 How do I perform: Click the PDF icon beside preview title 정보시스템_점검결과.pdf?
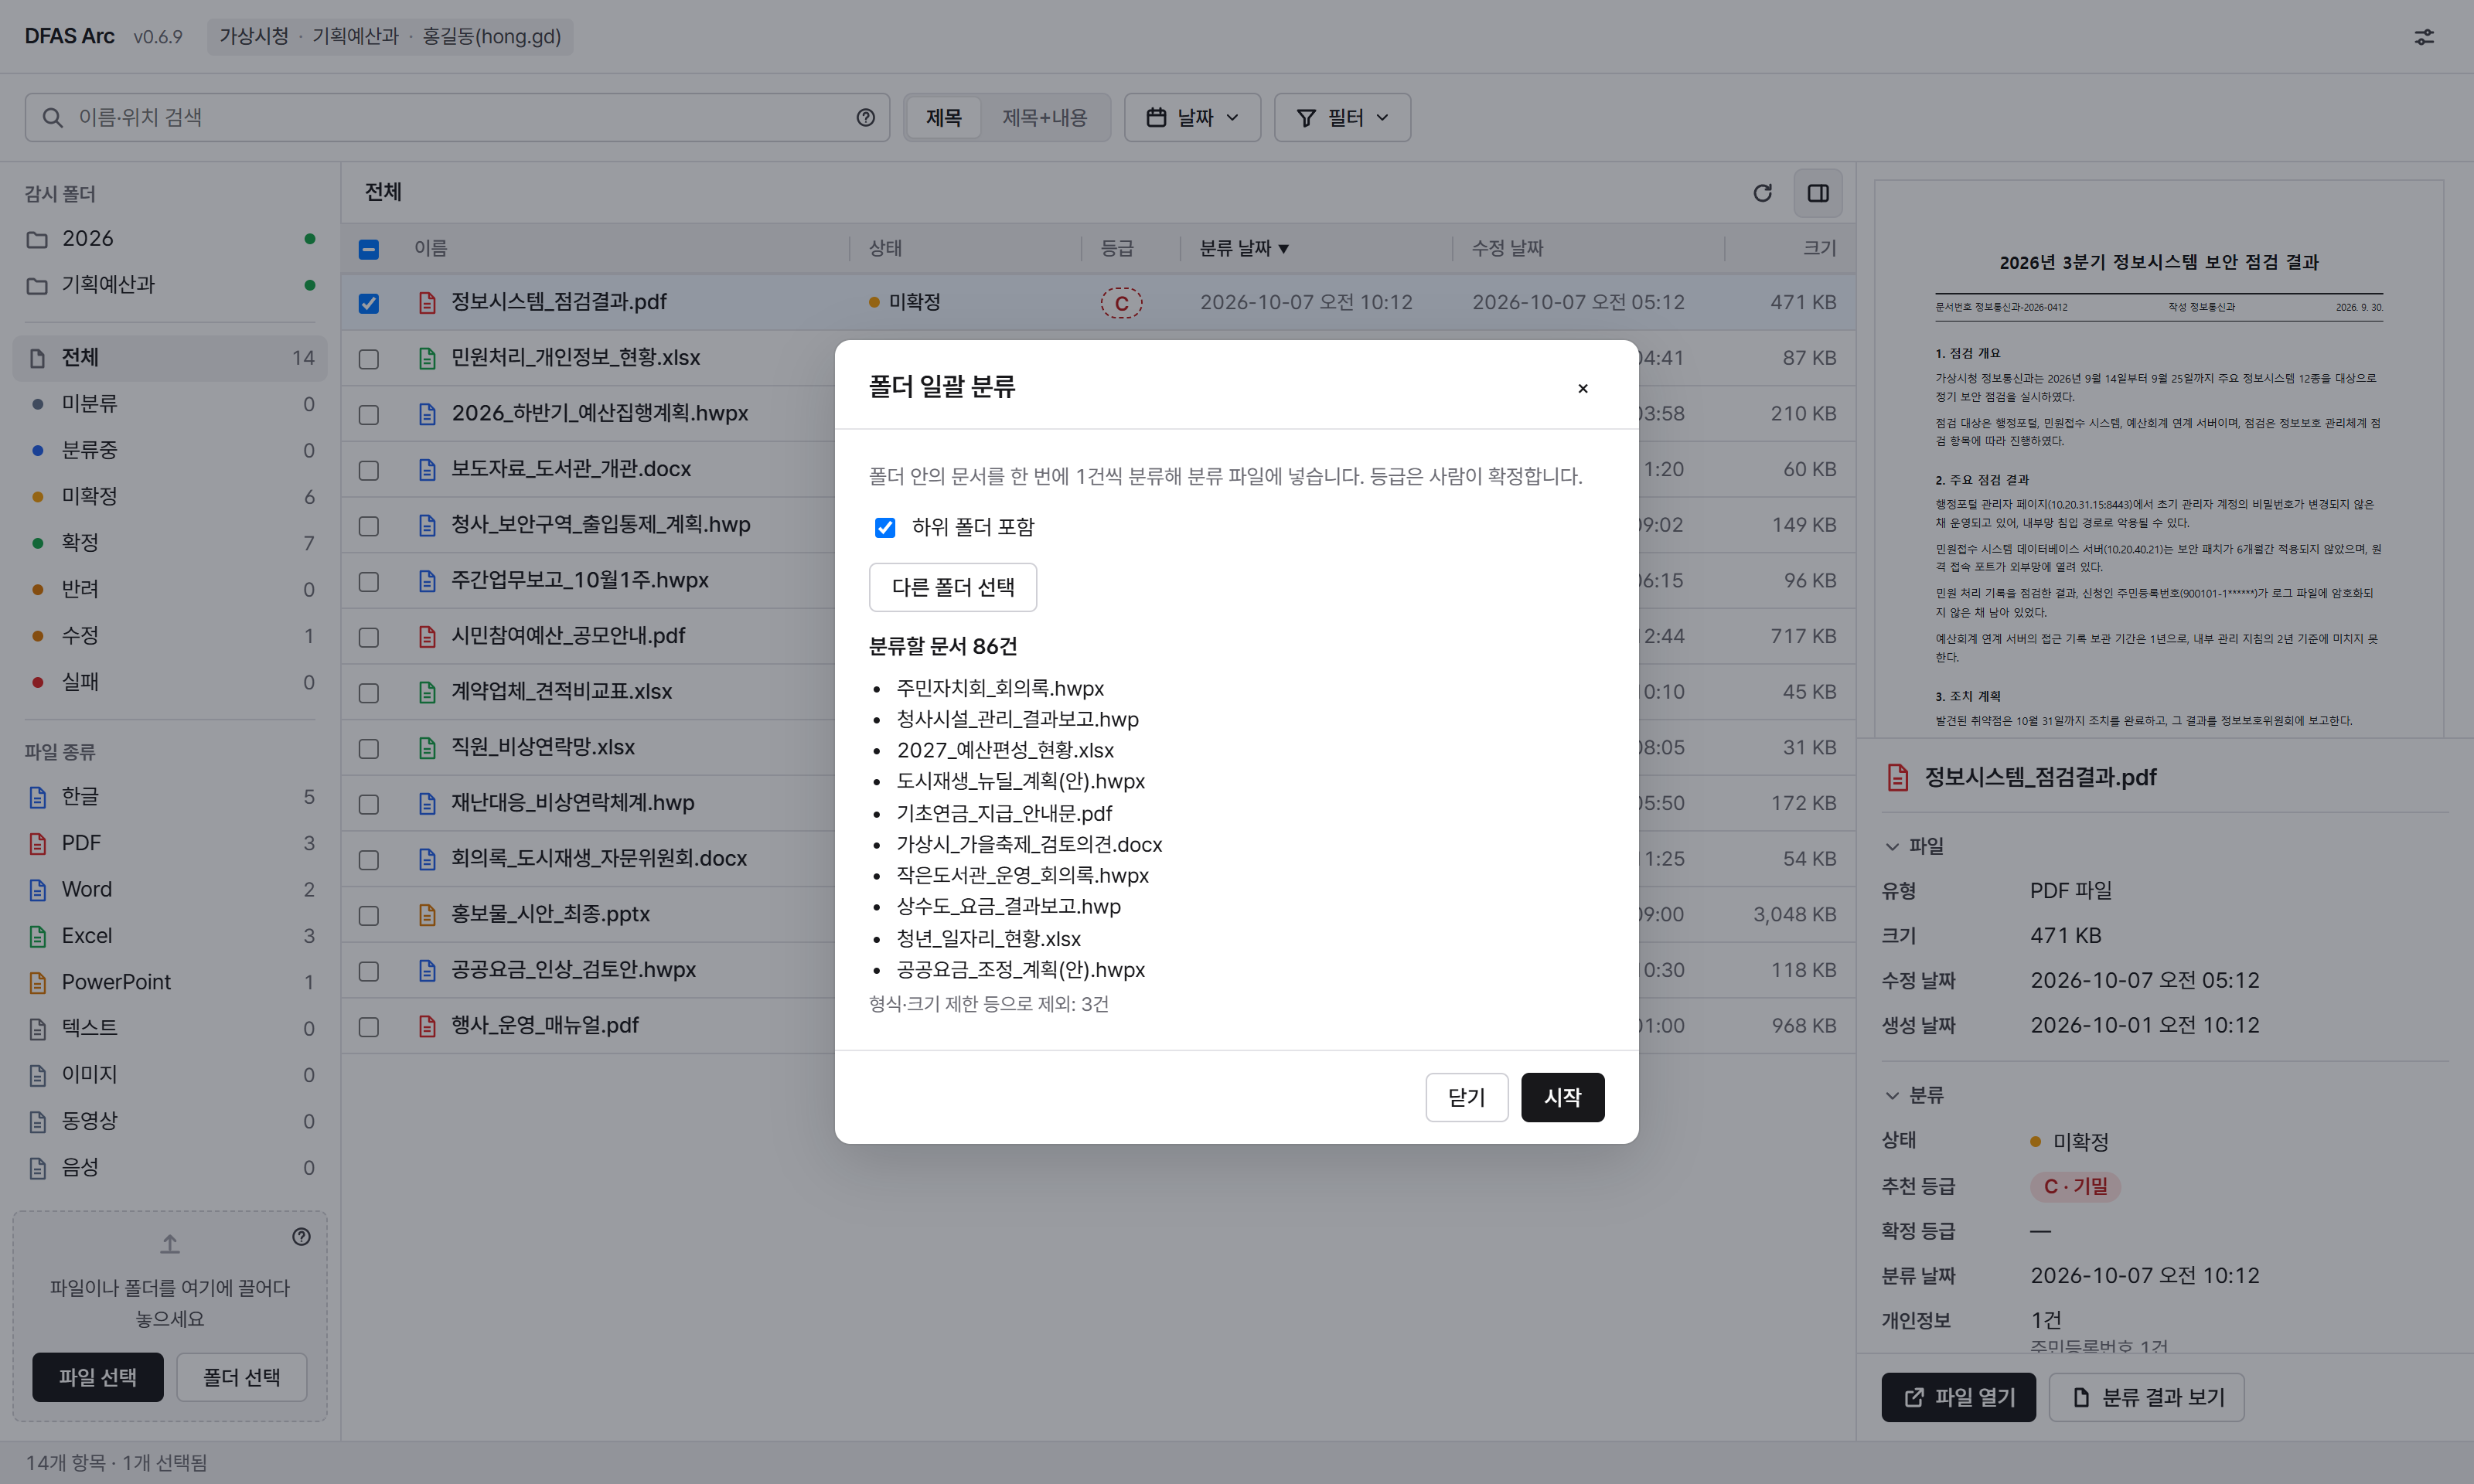click(1897, 777)
